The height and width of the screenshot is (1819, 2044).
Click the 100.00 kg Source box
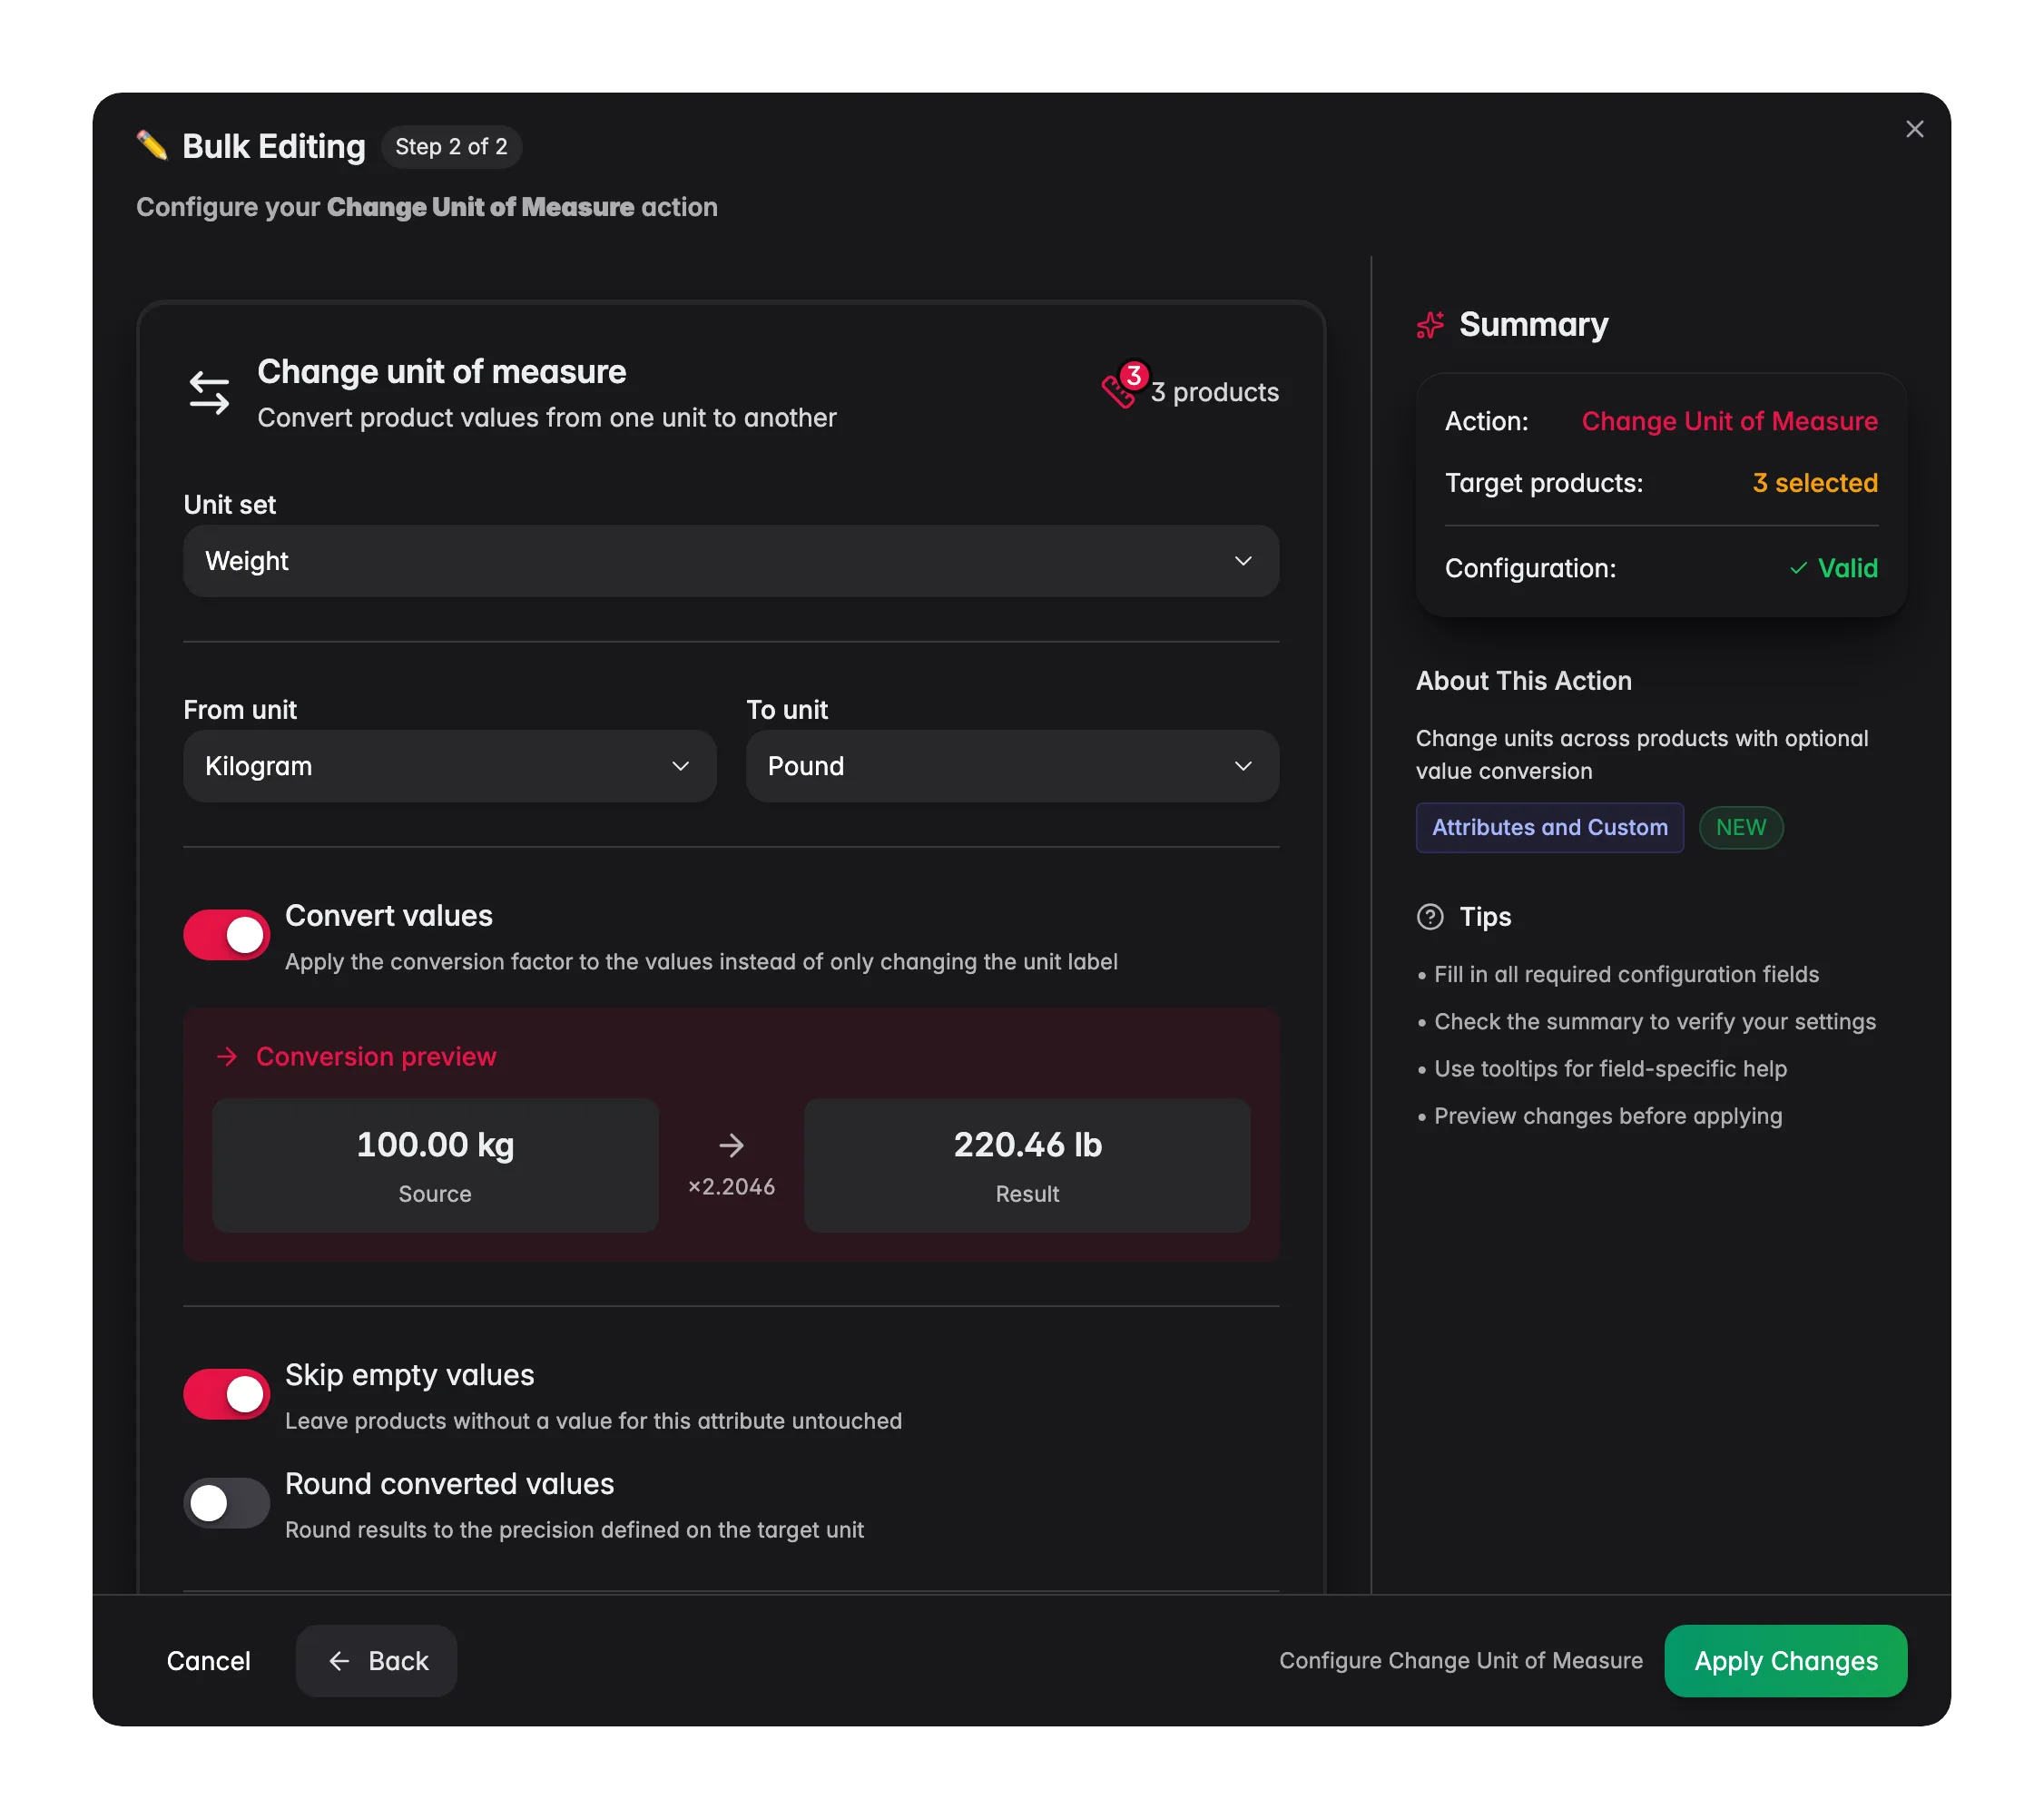point(435,1166)
